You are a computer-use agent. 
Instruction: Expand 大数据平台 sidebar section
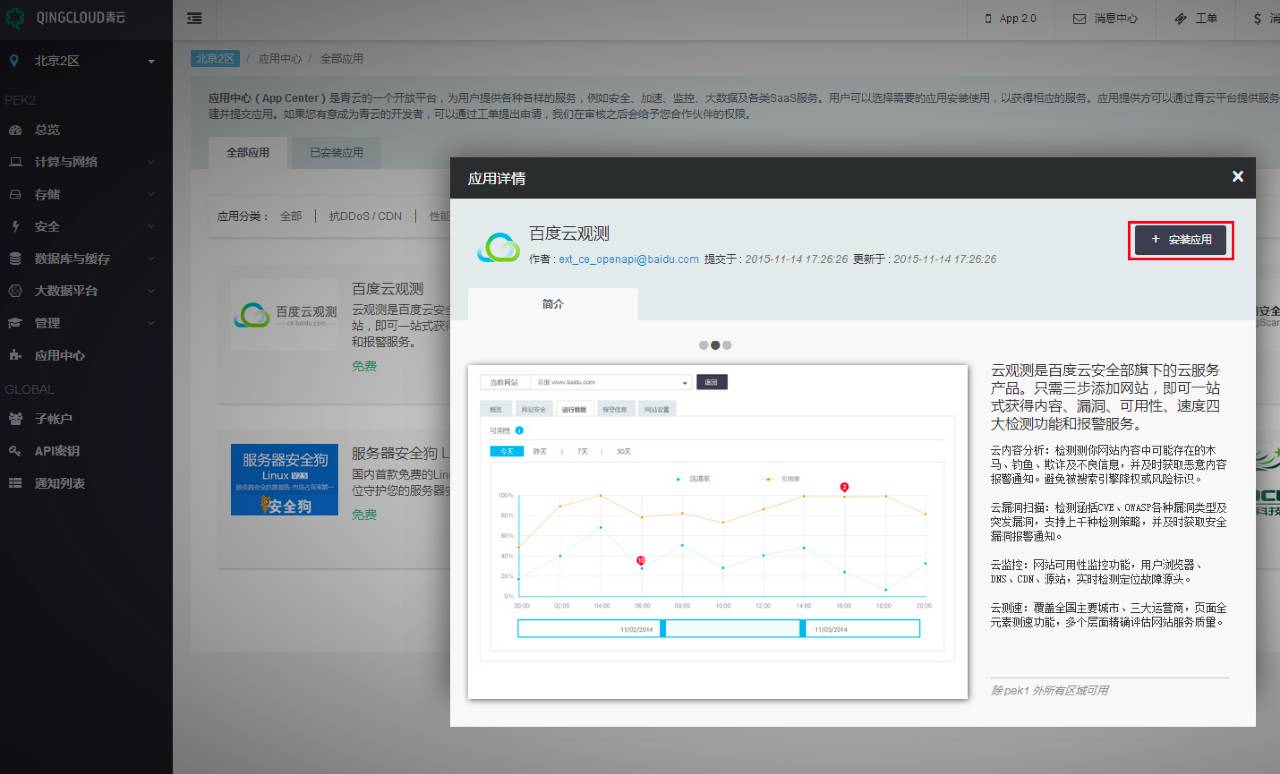(86, 291)
